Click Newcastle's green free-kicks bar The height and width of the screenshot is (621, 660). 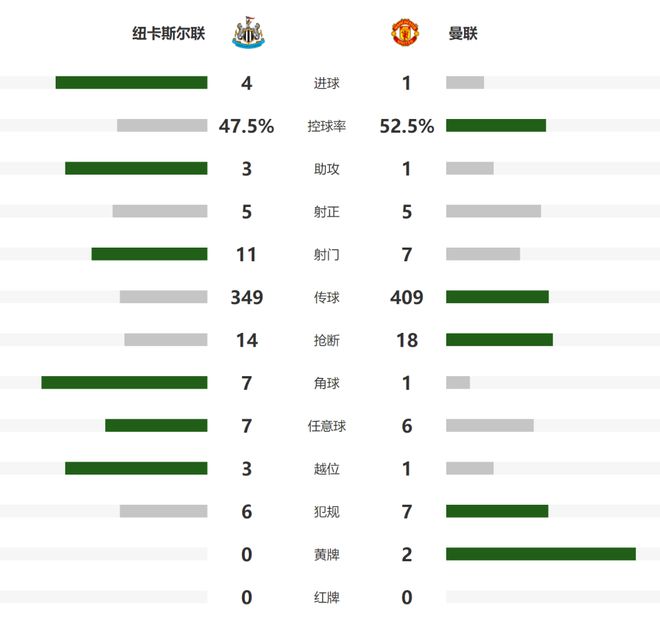pos(156,426)
